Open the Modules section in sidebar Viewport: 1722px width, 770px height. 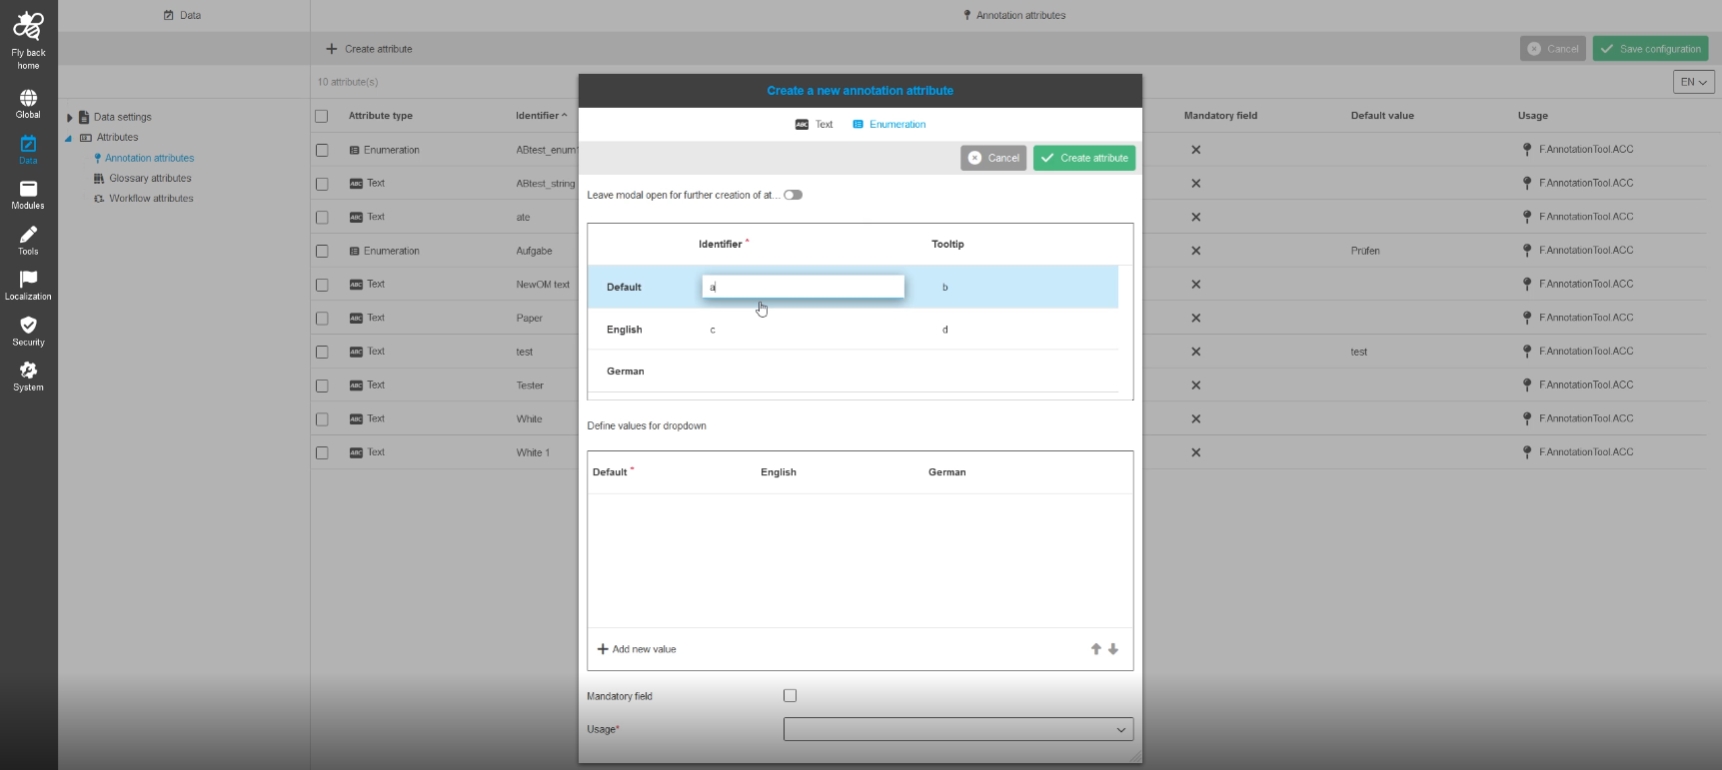pos(28,195)
